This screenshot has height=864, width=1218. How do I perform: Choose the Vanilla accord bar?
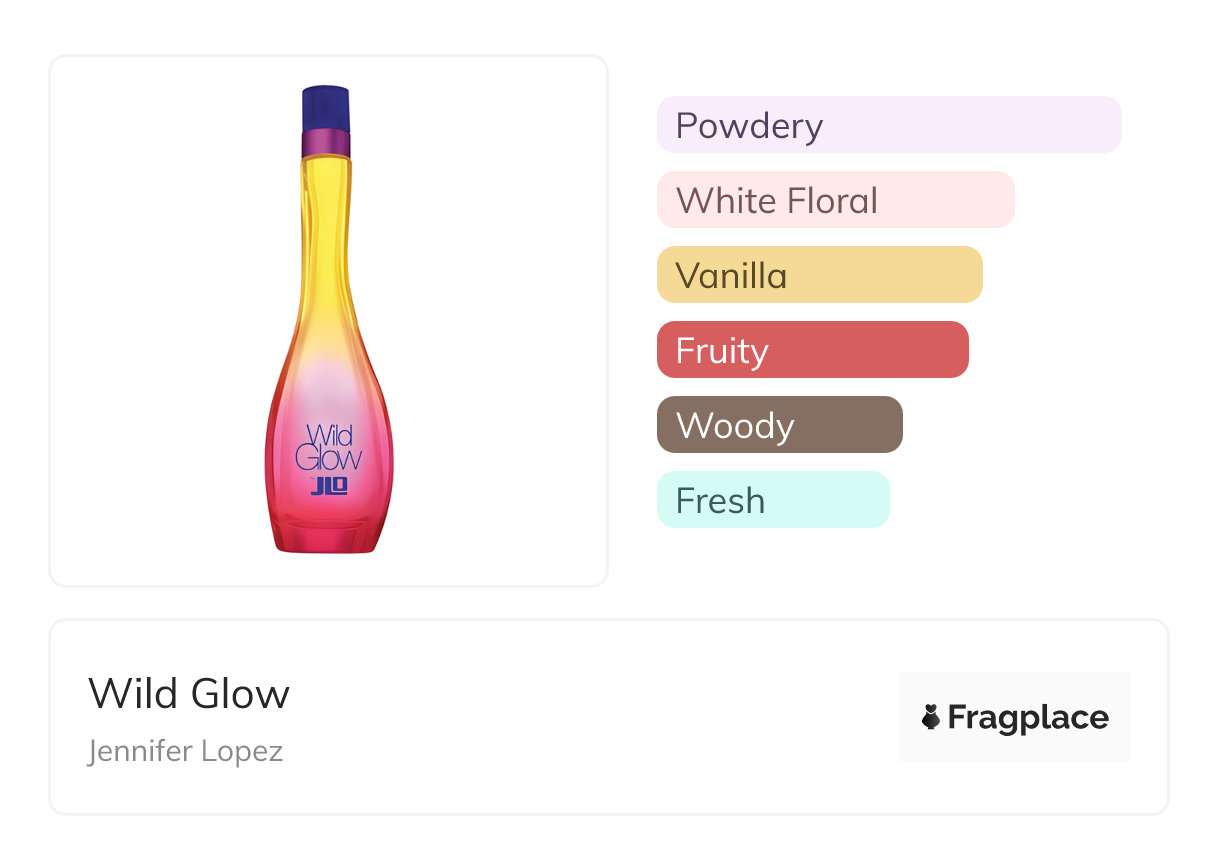819,275
